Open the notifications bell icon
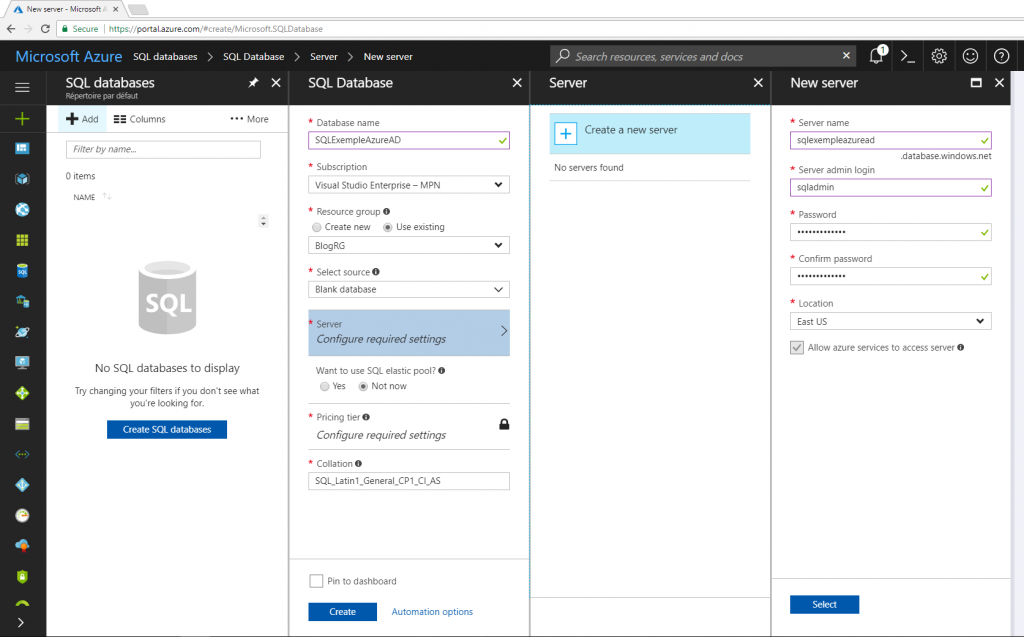Viewport: 1024px width, 637px height. (876, 56)
